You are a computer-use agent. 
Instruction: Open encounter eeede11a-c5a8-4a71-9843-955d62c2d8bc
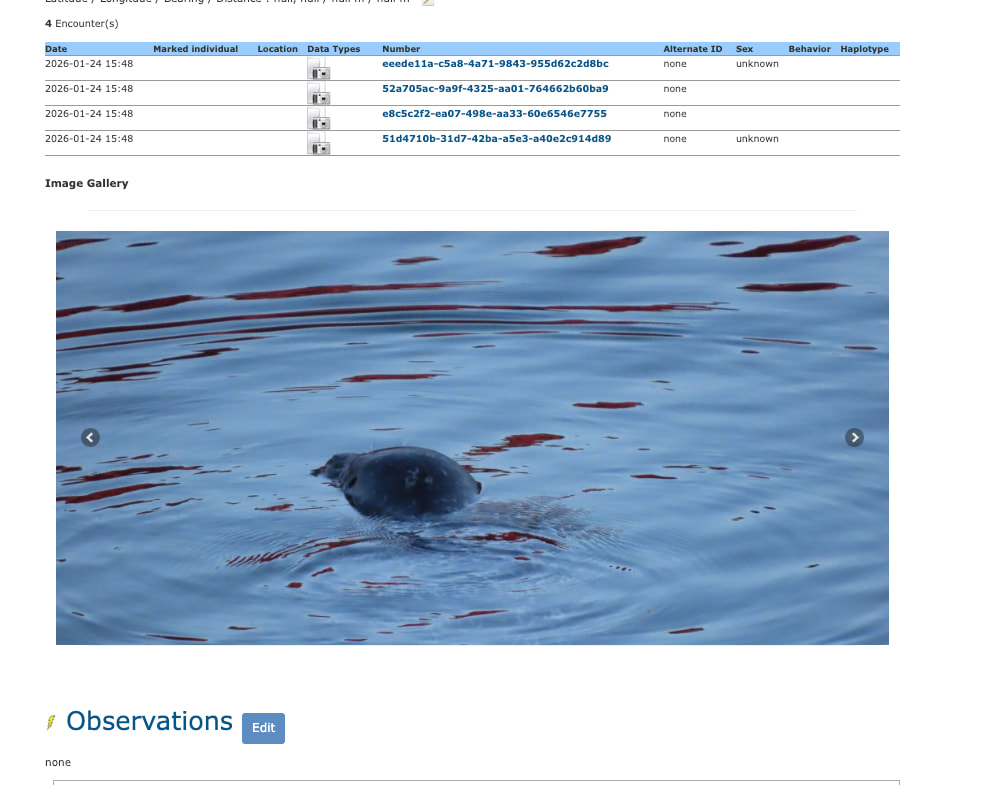pos(495,64)
